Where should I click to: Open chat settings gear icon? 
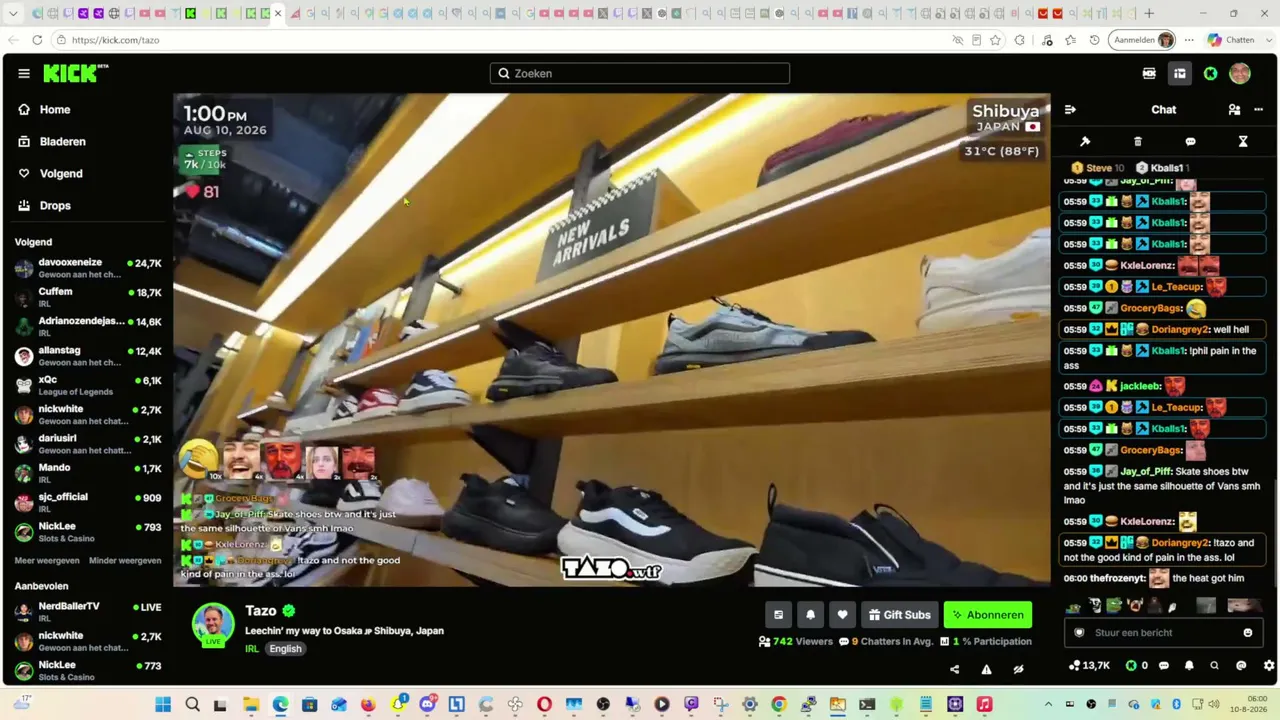1269,665
